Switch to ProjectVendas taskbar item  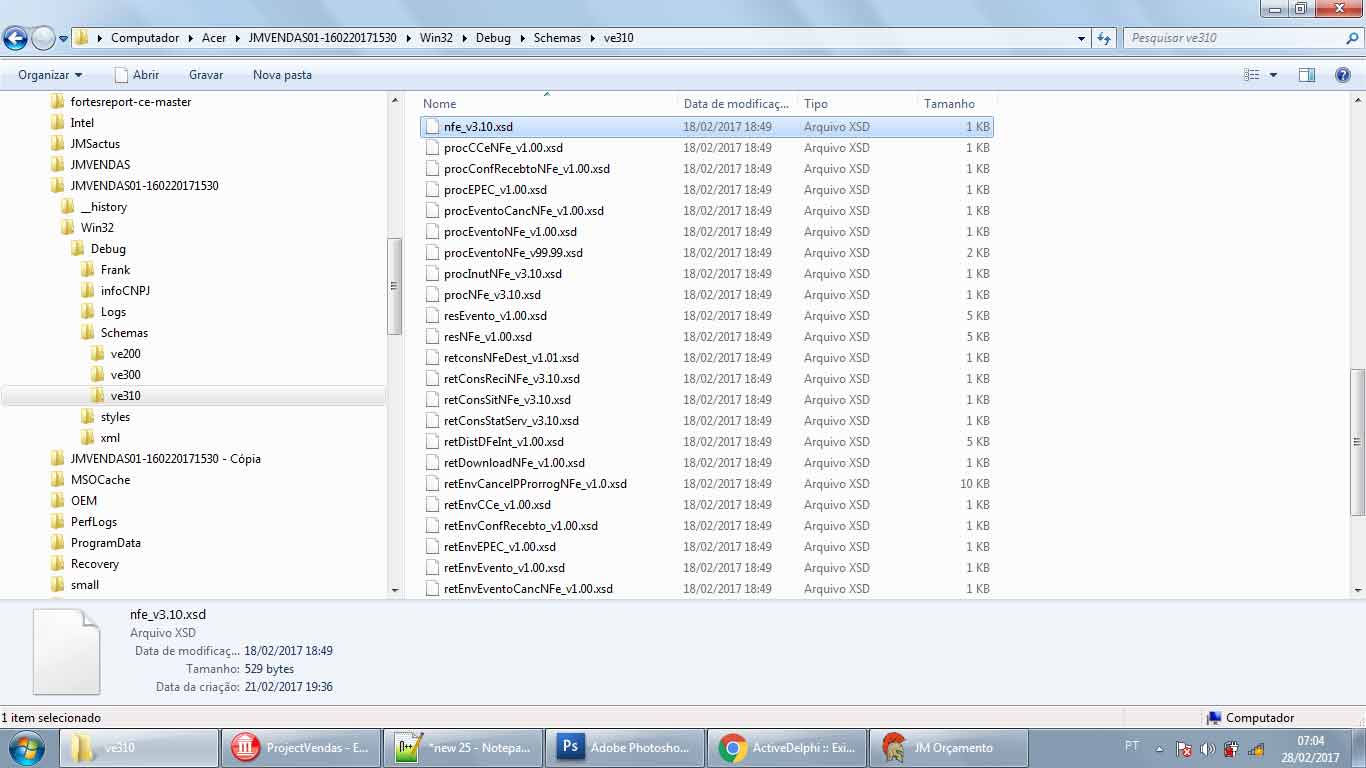pyautogui.click(x=300, y=748)
